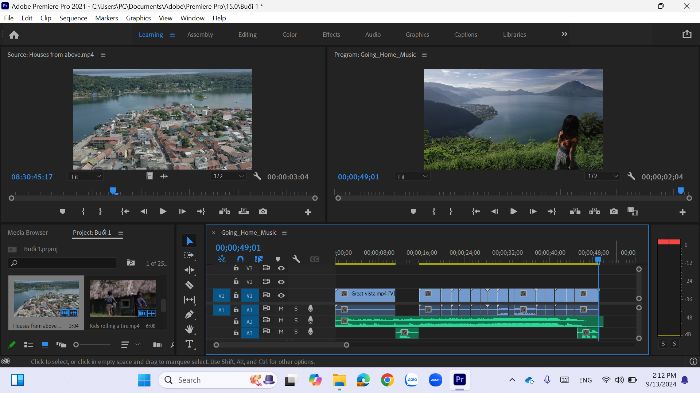Open the Markers menu
The image size is (700, 393).
[107, 18]
